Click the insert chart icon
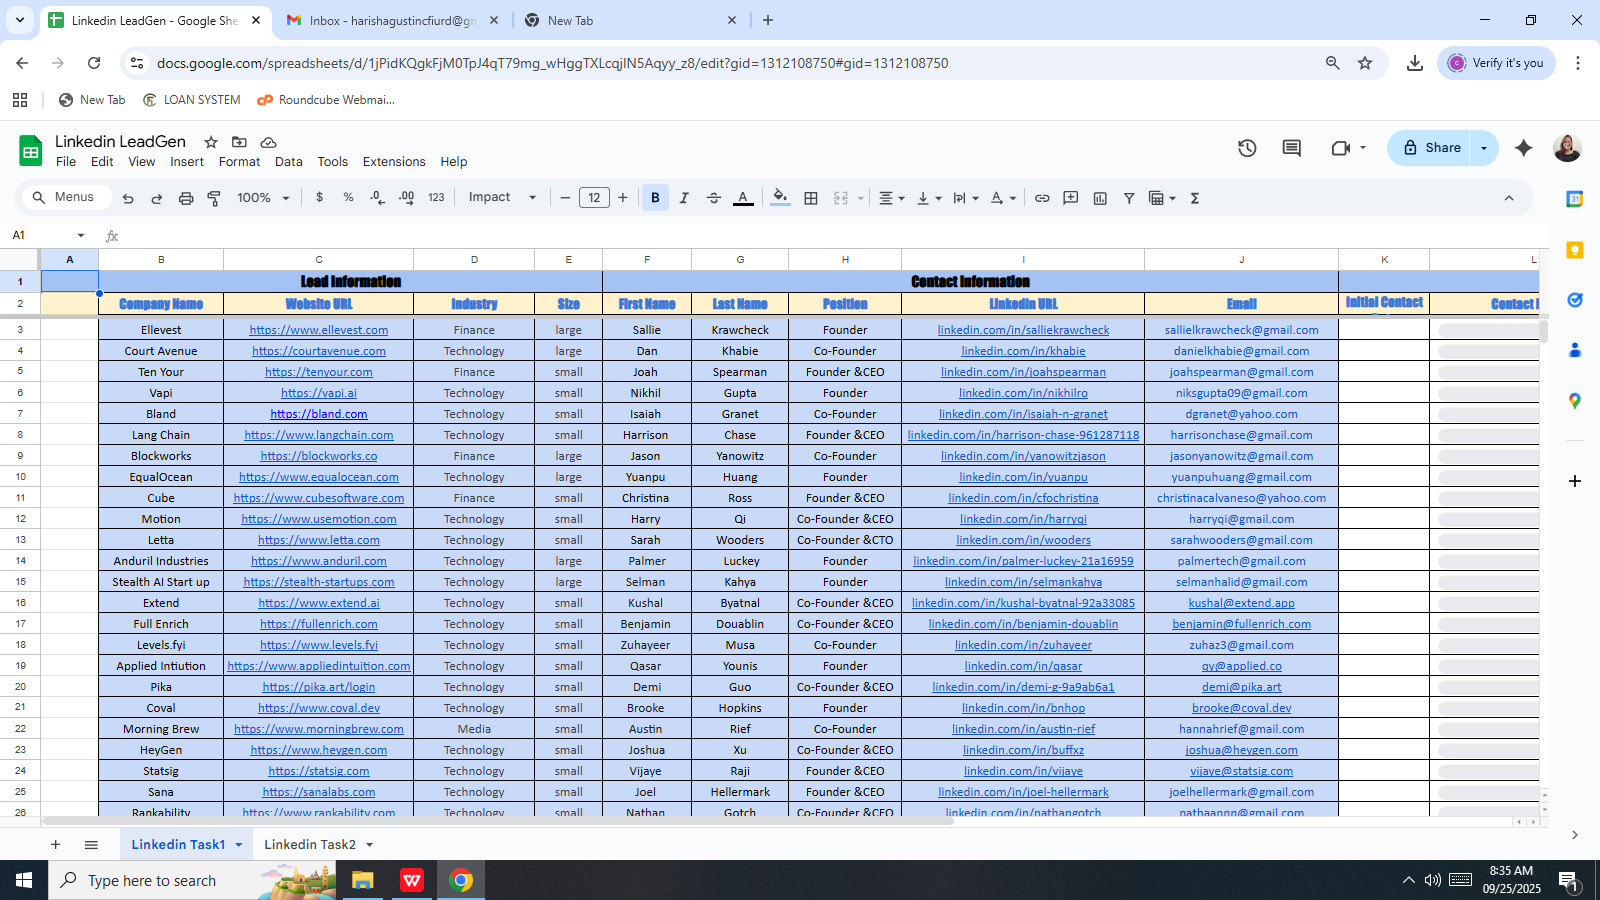1600x900 pixels. 1100,198
